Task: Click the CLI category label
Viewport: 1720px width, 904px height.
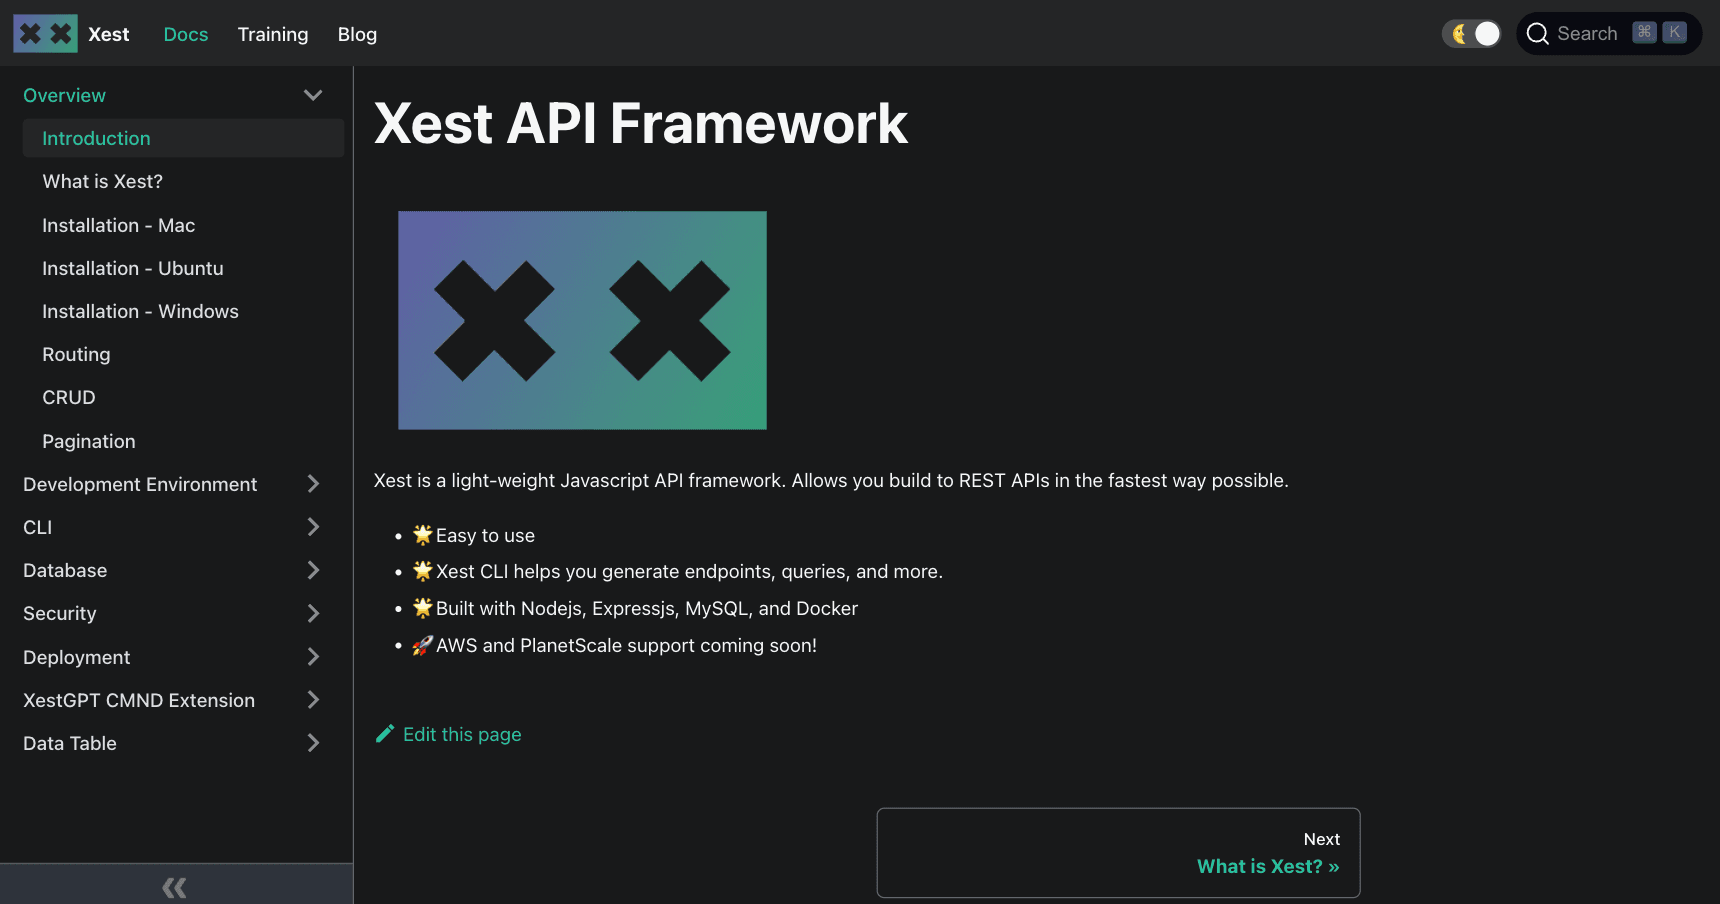Action: pos(37,527)
